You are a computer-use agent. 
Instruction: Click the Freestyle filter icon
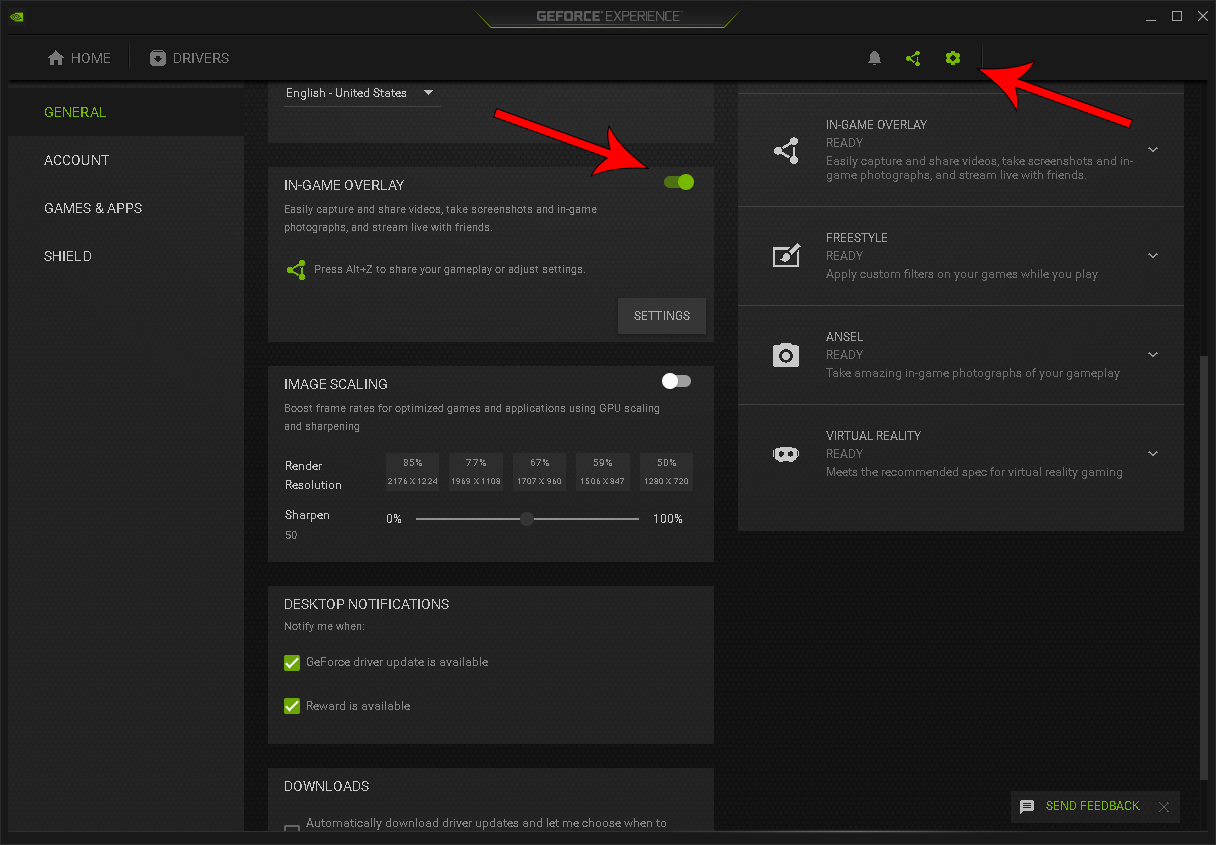(x=787, y=255)
